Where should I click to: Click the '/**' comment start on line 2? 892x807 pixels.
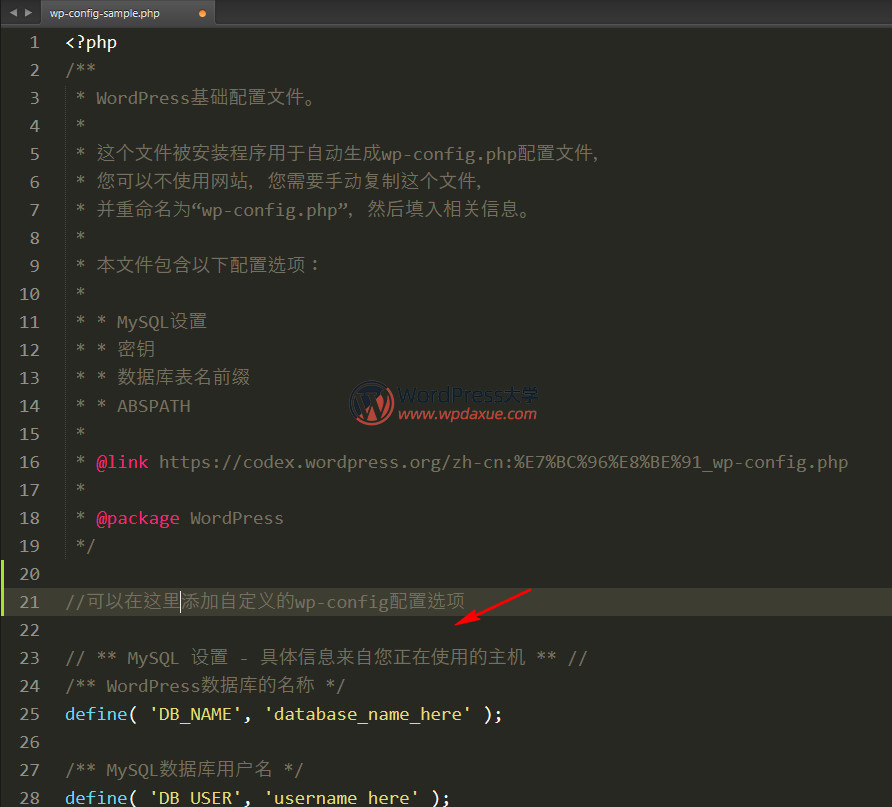80,70
